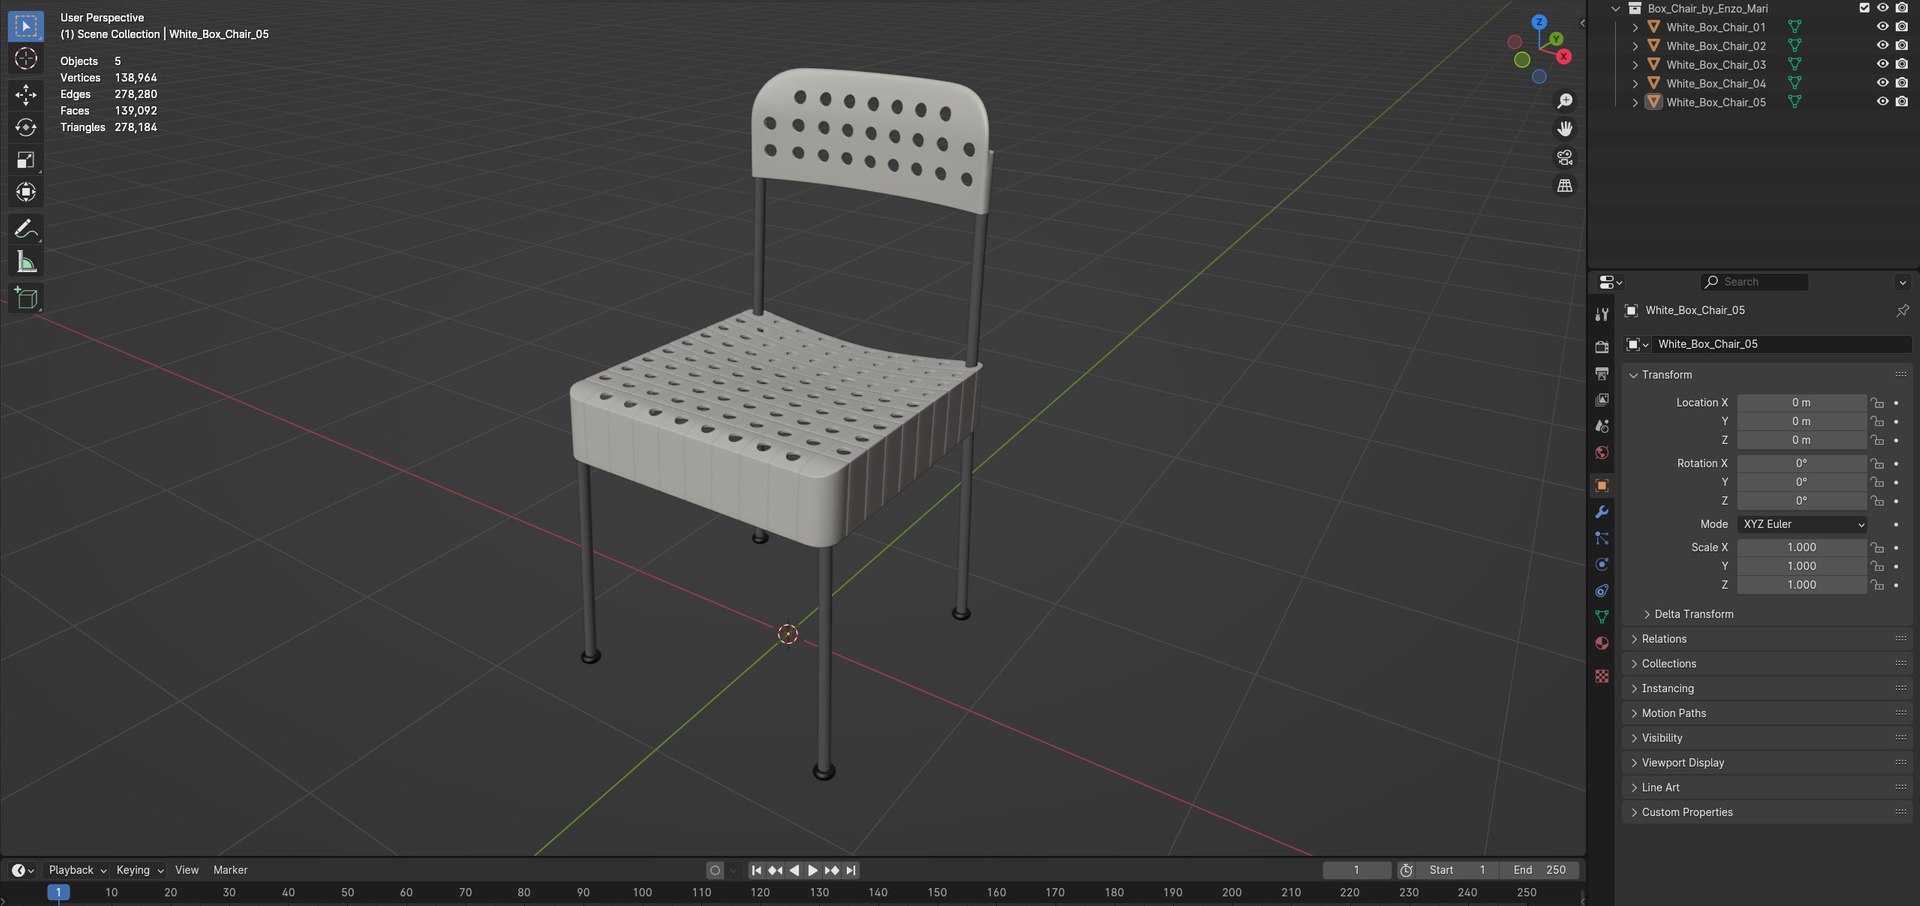Lock the Scale Z value
The image size is (1920, 906).
pyautogui.click(x=1877, y=585)
